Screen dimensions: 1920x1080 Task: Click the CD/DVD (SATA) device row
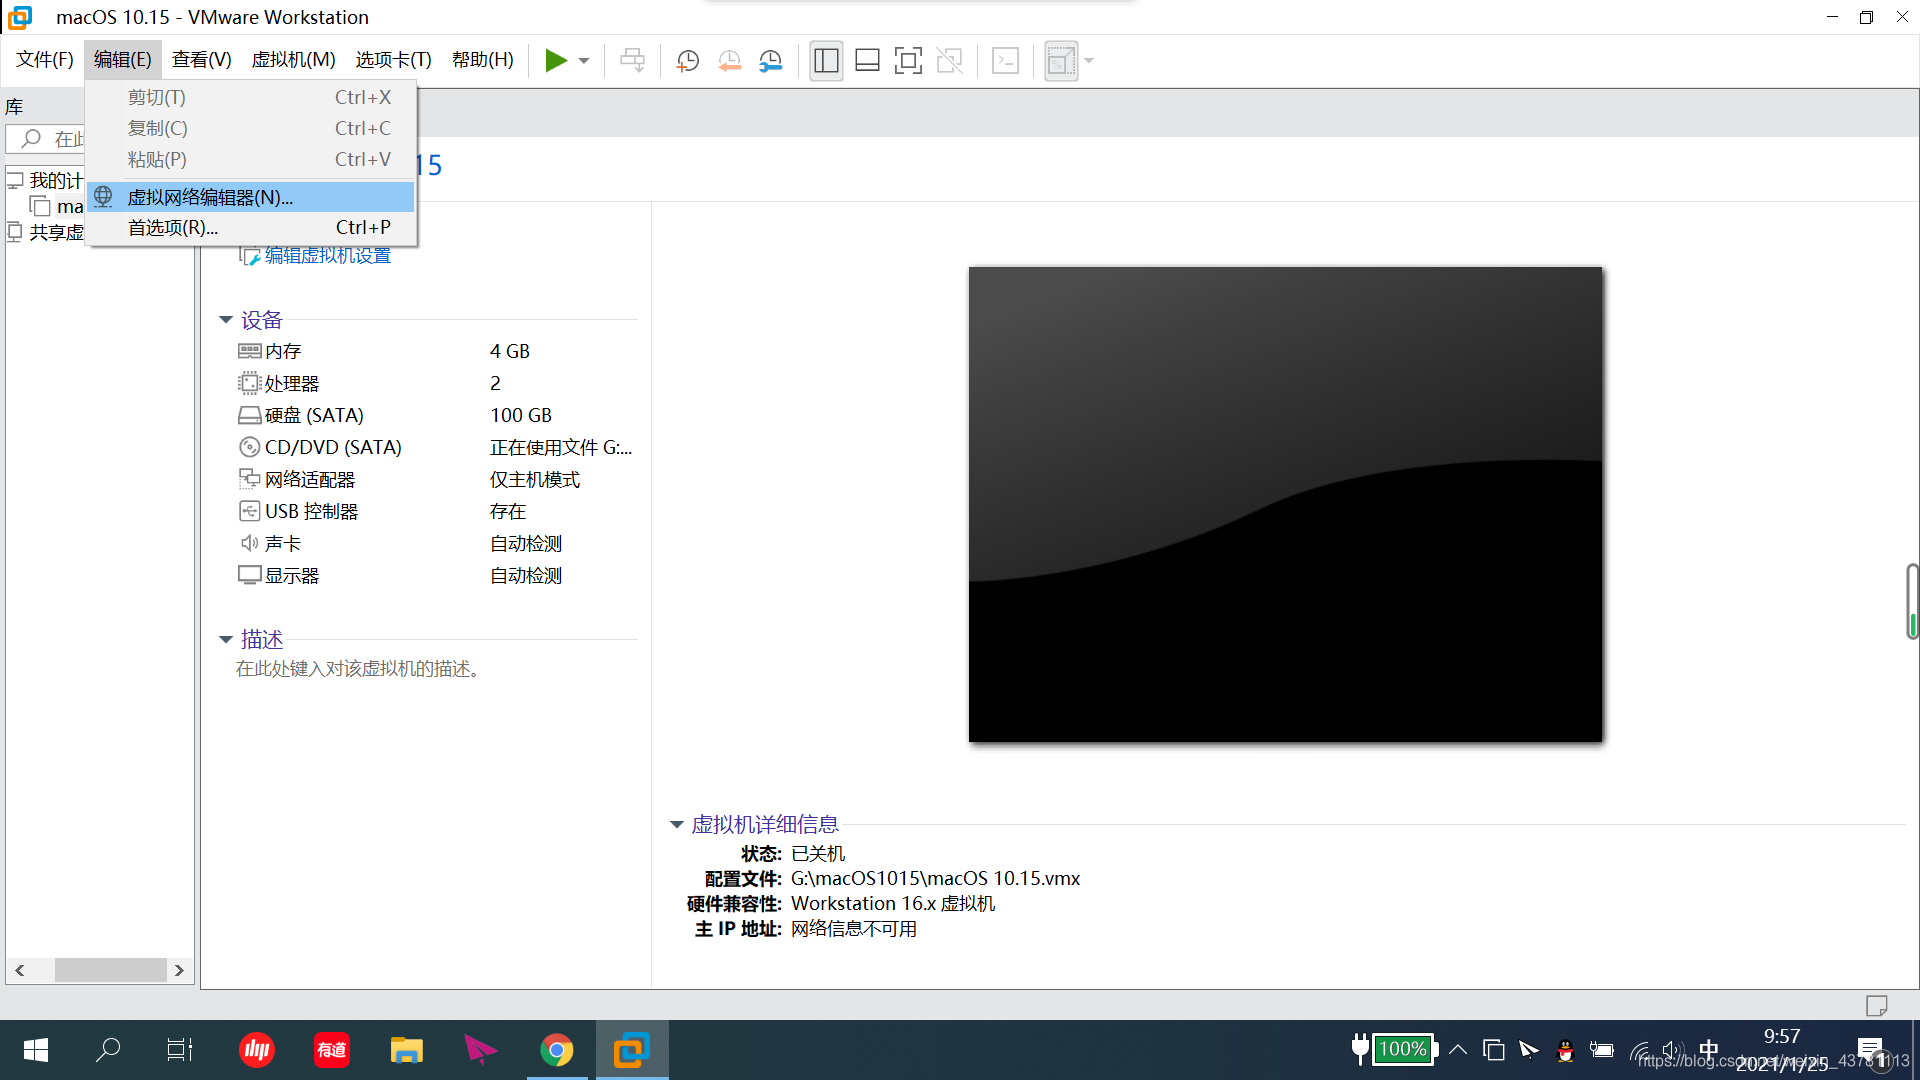pyautogui.click(x=436, y=447)
